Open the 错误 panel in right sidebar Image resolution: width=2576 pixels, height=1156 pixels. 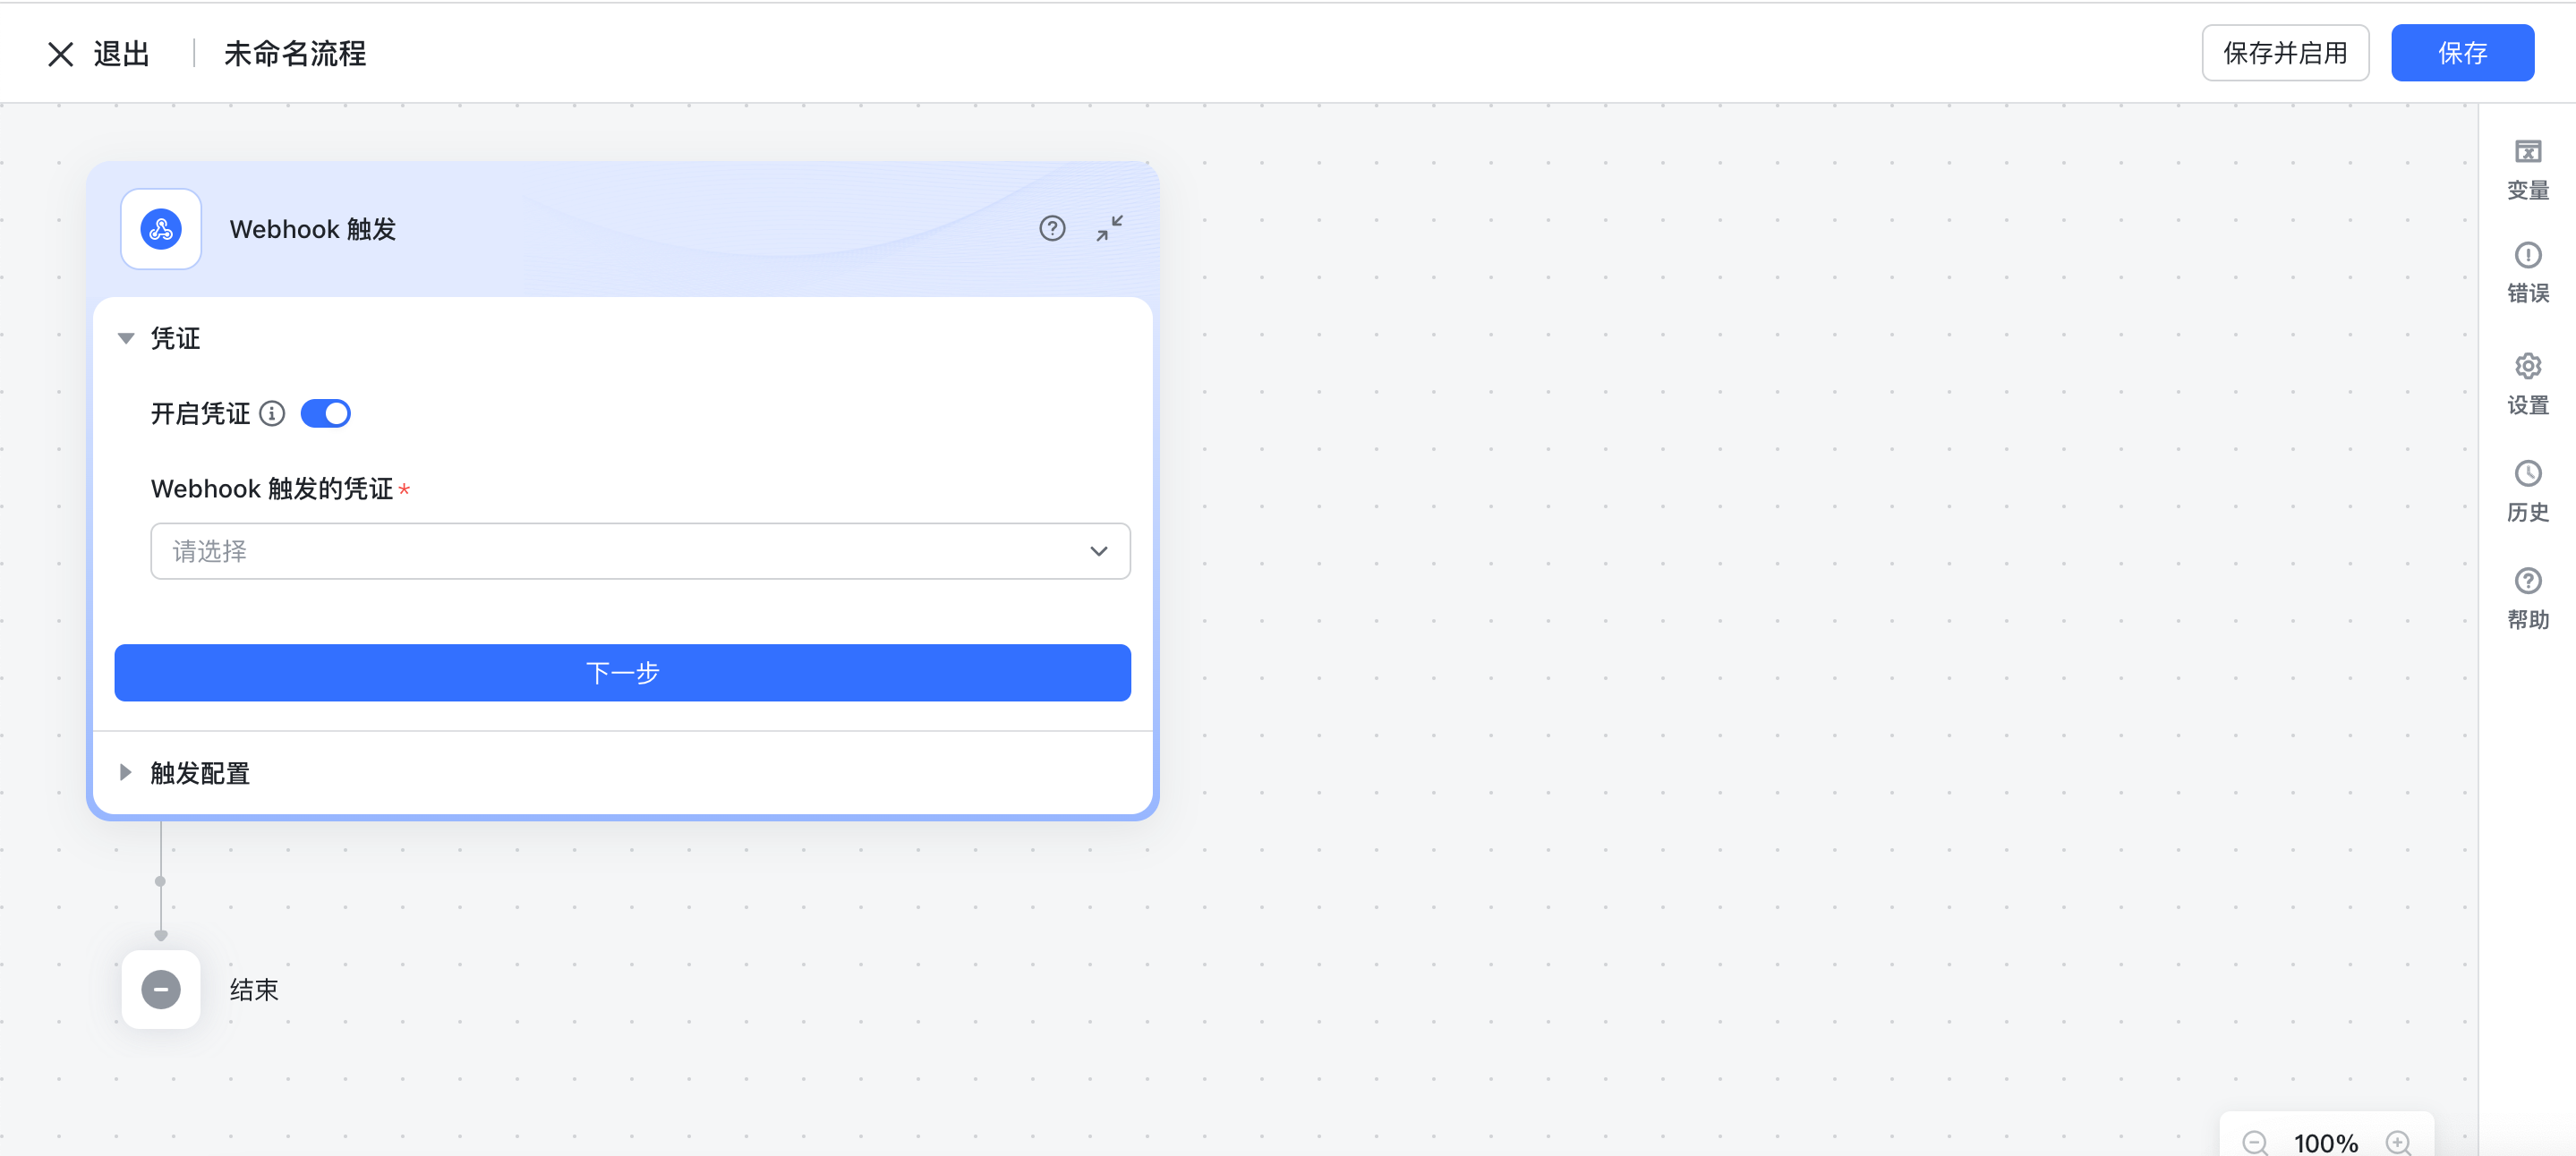tap(2529, 272)
